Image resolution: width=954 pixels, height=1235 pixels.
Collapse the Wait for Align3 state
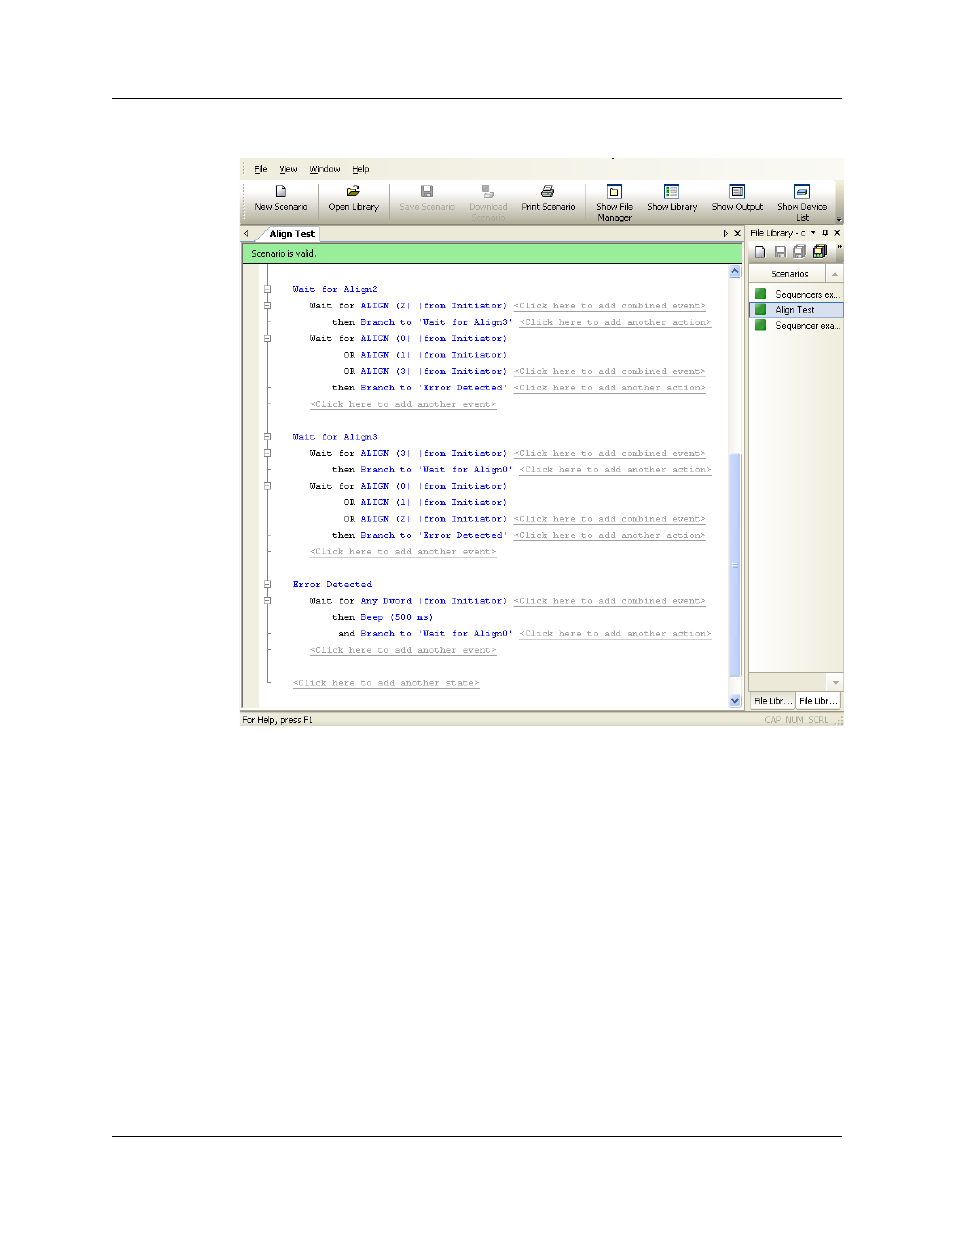(268, 437)
